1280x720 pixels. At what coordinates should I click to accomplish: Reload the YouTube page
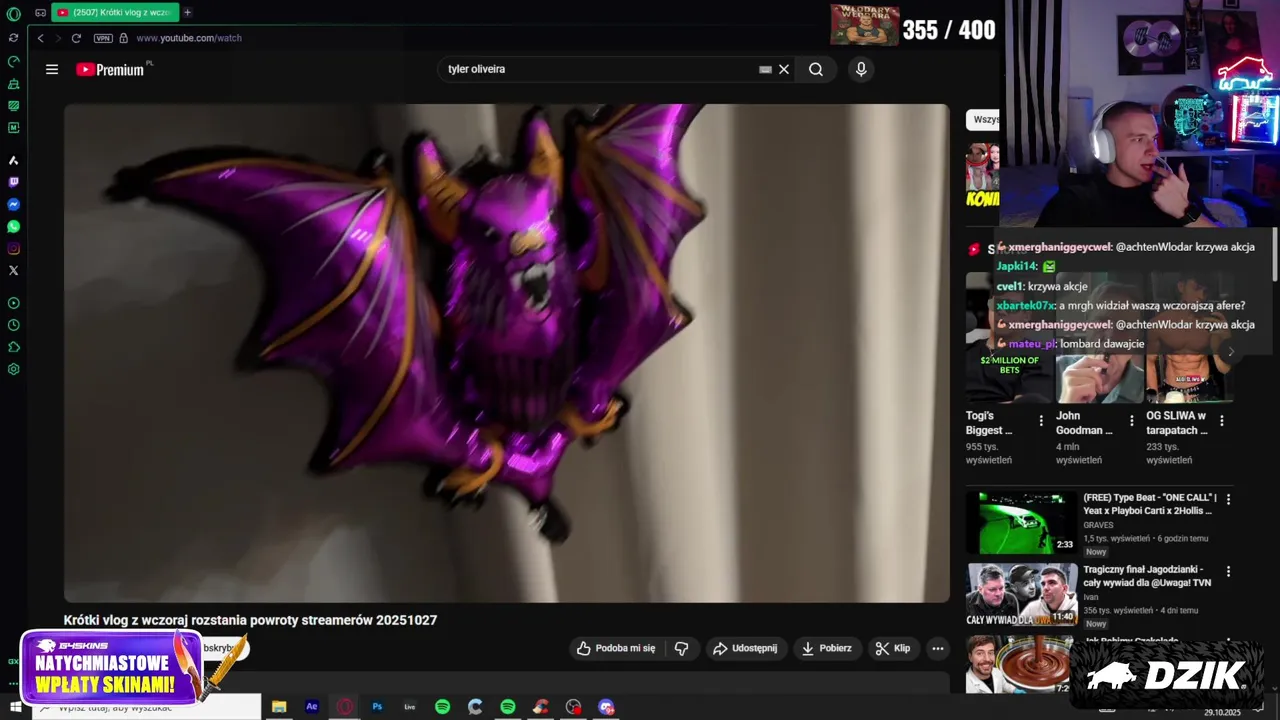(x=76, y=38)
